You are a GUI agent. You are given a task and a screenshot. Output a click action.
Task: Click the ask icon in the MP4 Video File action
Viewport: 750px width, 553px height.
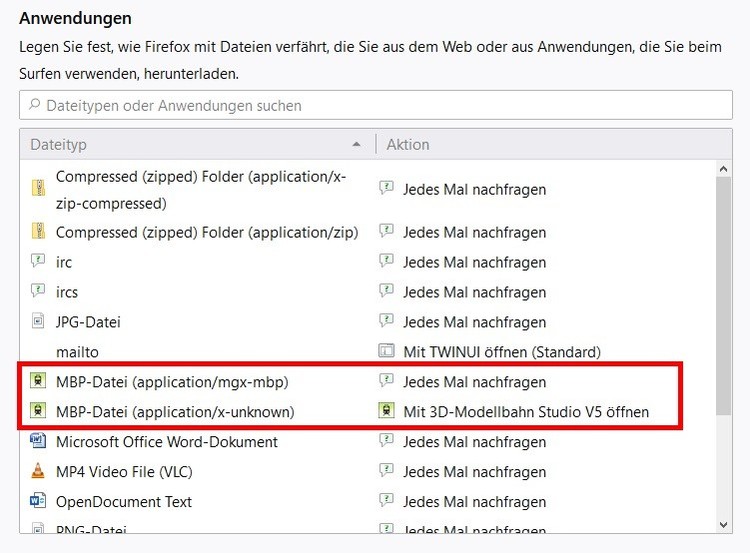386,470
